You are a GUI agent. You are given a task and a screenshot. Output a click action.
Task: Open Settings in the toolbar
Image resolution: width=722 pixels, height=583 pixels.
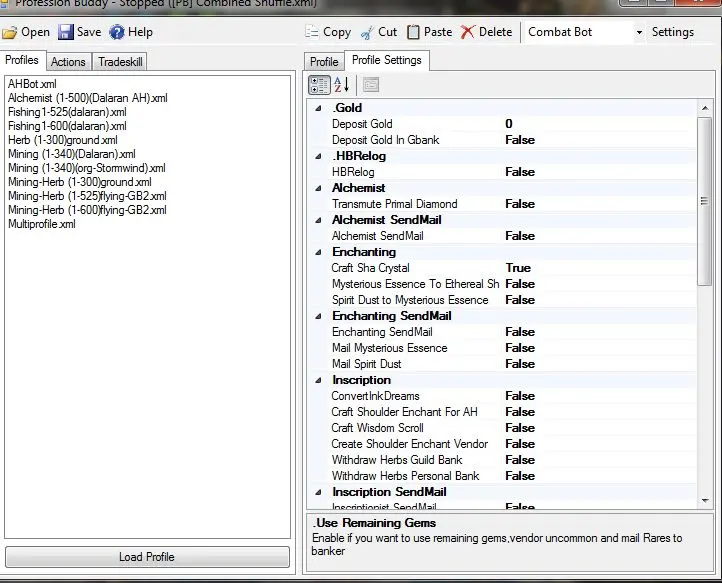point(672,32)
